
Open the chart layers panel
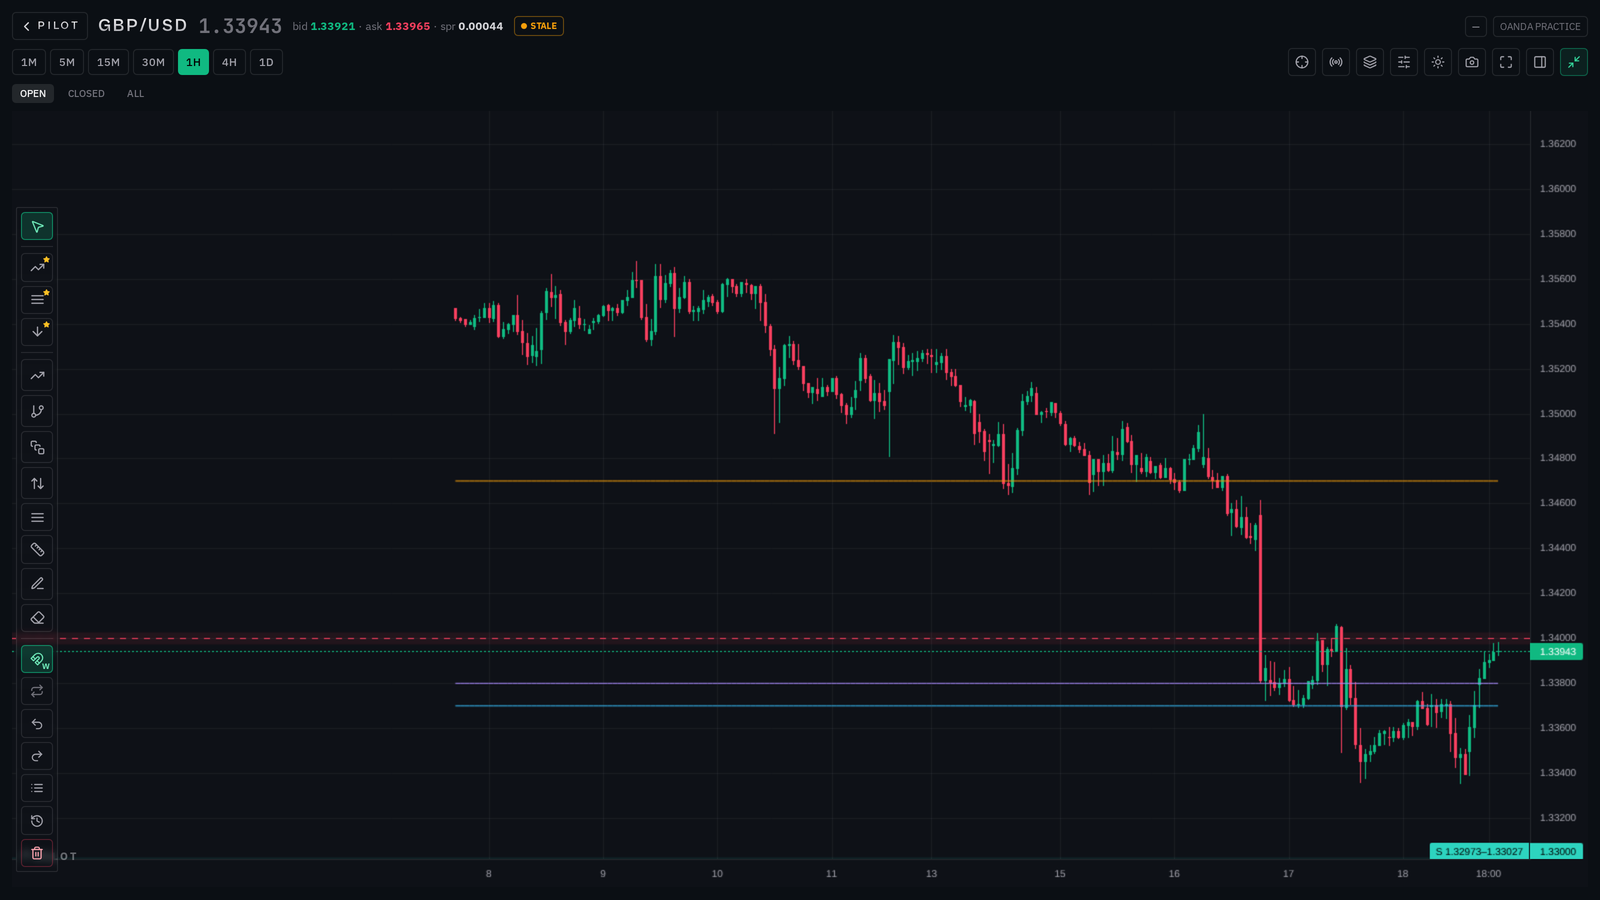coord(1370,62)
